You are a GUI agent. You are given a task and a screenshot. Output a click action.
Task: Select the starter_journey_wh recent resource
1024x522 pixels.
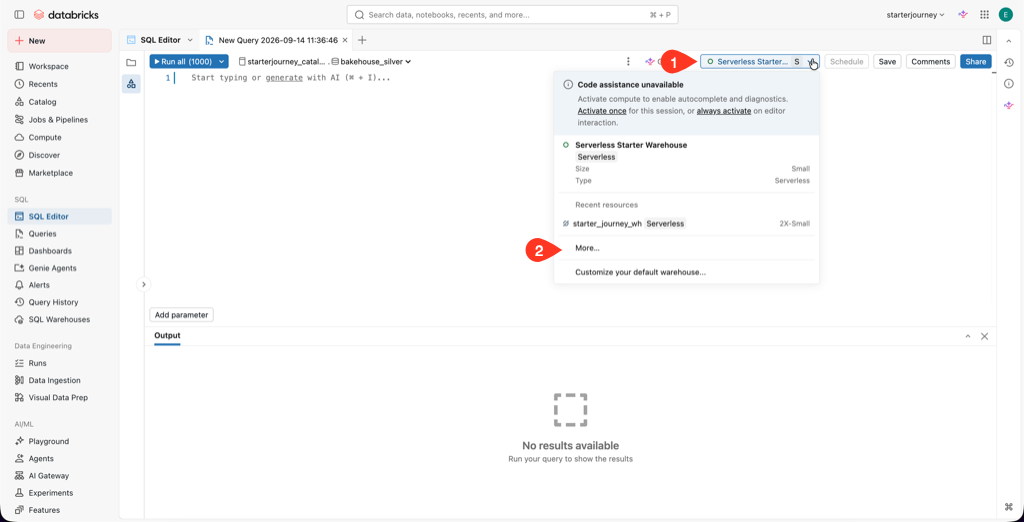686,223
